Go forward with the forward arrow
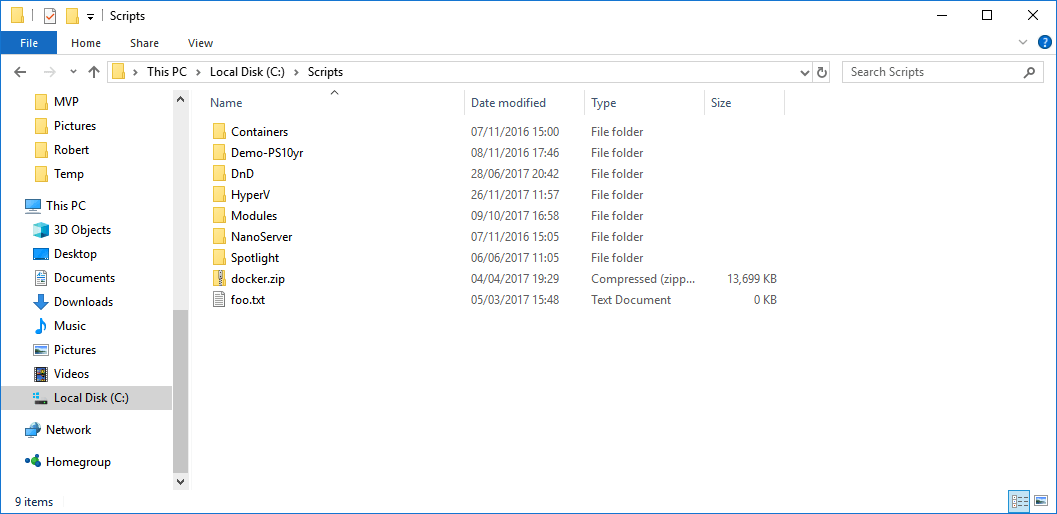Viewport: 1057px width, 514px height. coord(50,72)
